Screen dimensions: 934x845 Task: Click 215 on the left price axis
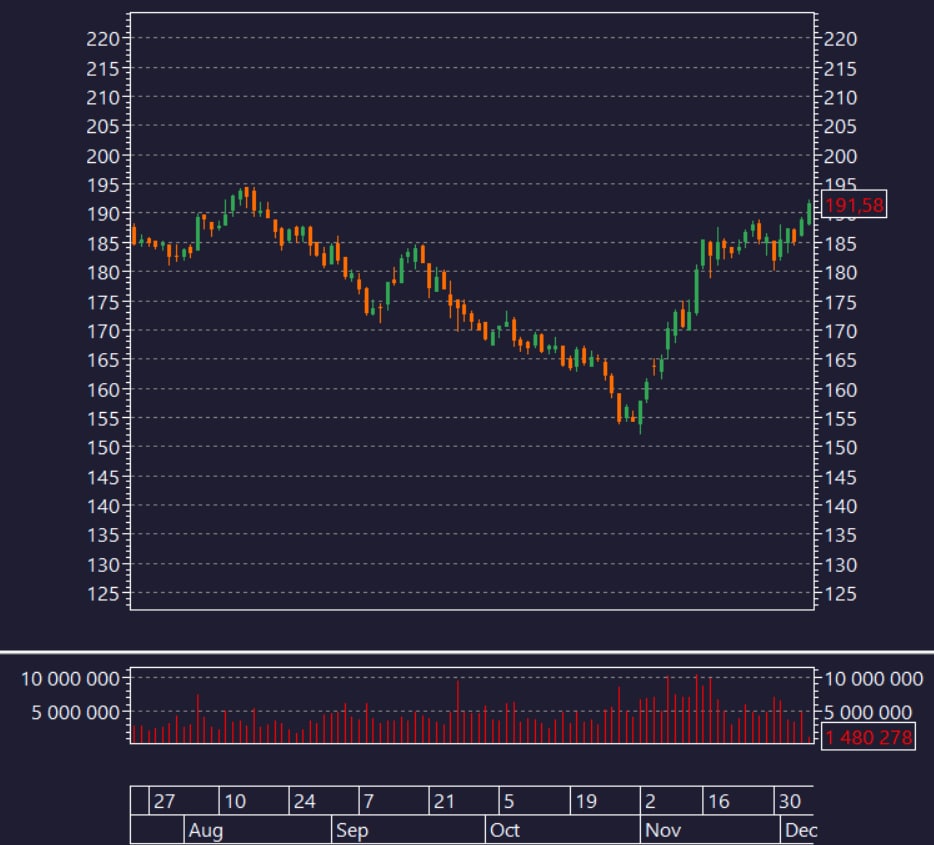coord(103,69)
